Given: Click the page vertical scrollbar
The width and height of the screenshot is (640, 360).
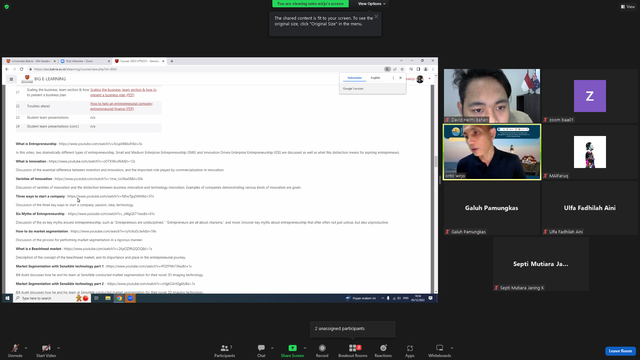Looking at the screenshot, I should (436, 161).
